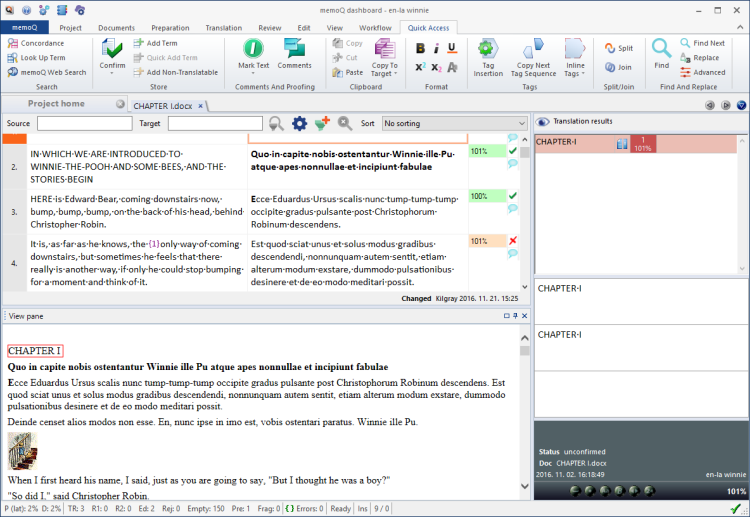The image size is (750, 517).
Task: Collapse the ribbon with the chevron
Action: click(740, 27)
